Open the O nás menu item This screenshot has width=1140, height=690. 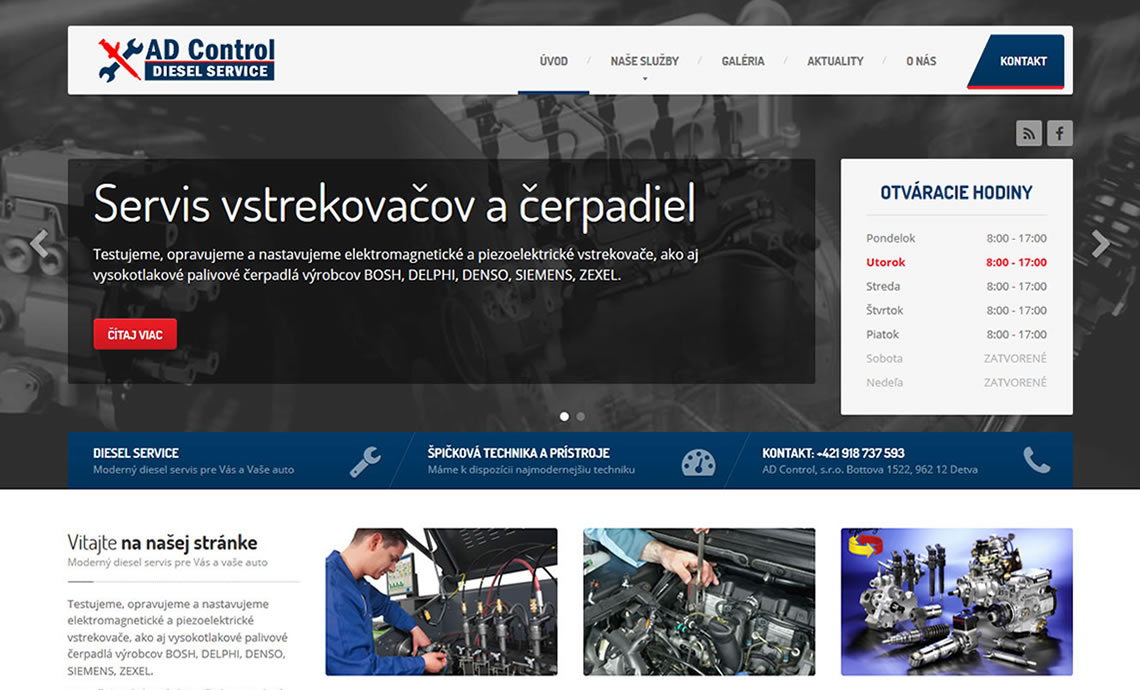[921, 61]
